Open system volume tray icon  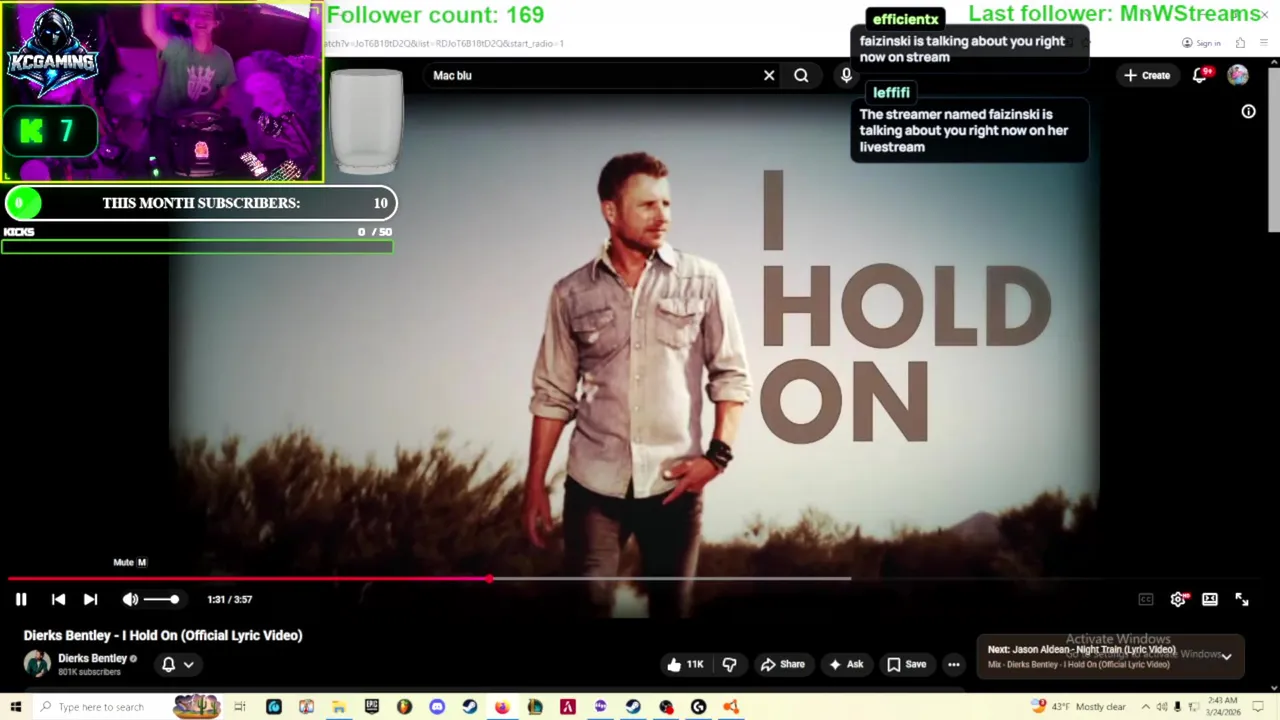(x=1161, y=707)
